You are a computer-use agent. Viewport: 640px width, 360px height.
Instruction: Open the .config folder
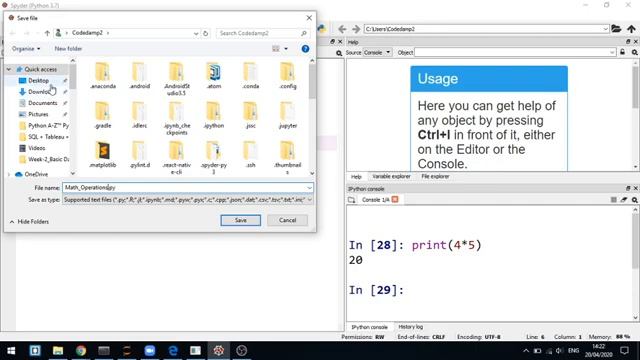pos(288,76)
